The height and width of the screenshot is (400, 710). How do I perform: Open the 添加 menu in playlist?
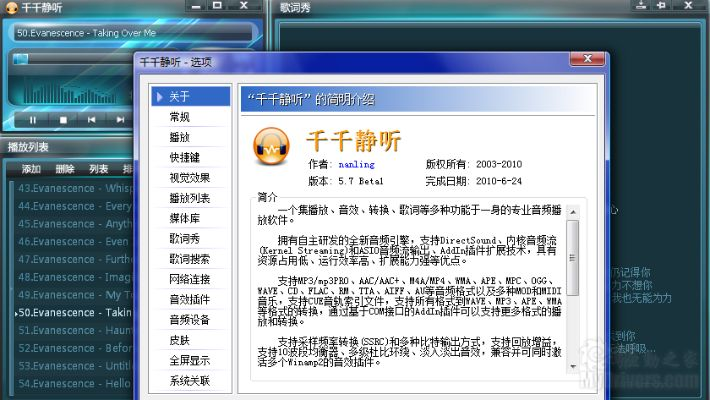tap(31, 168)
